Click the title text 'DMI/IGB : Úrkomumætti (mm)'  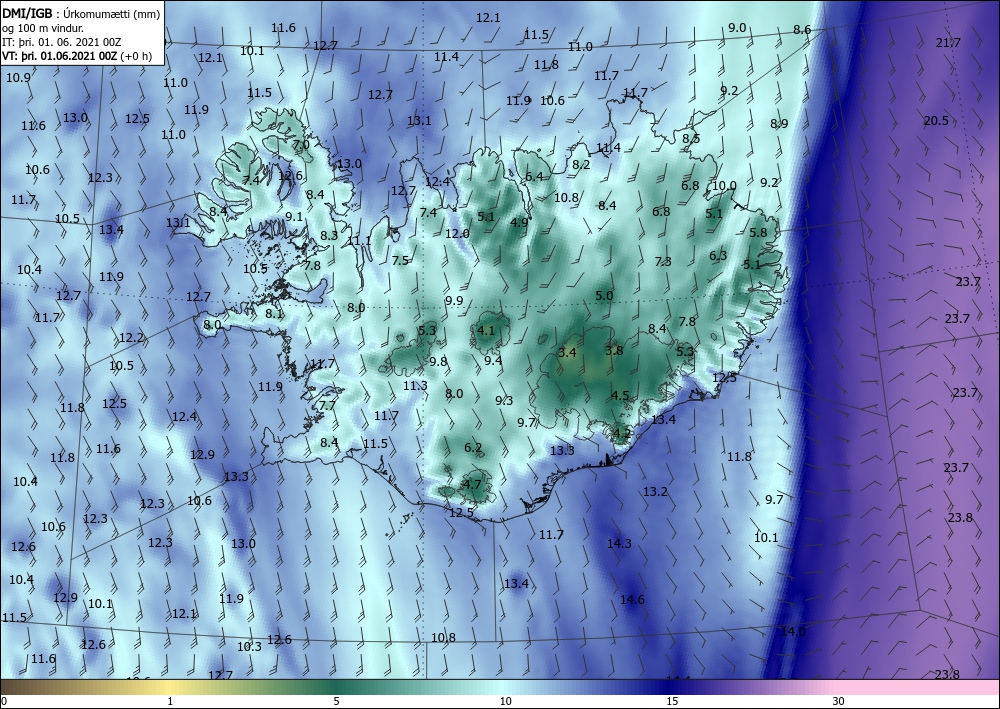click(x=81, y=13)
